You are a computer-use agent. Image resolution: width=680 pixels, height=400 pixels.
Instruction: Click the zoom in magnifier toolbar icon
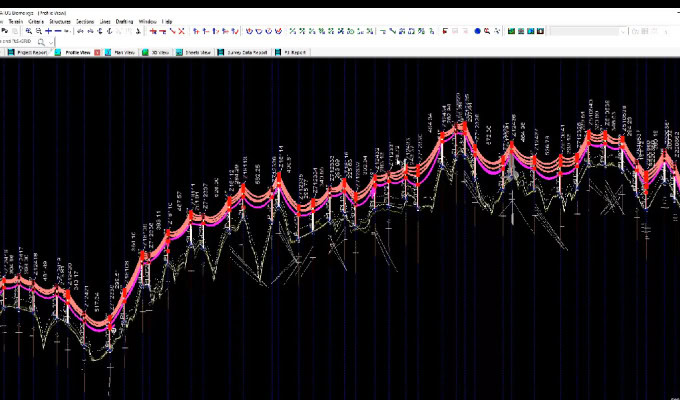(x=29, y=31)
